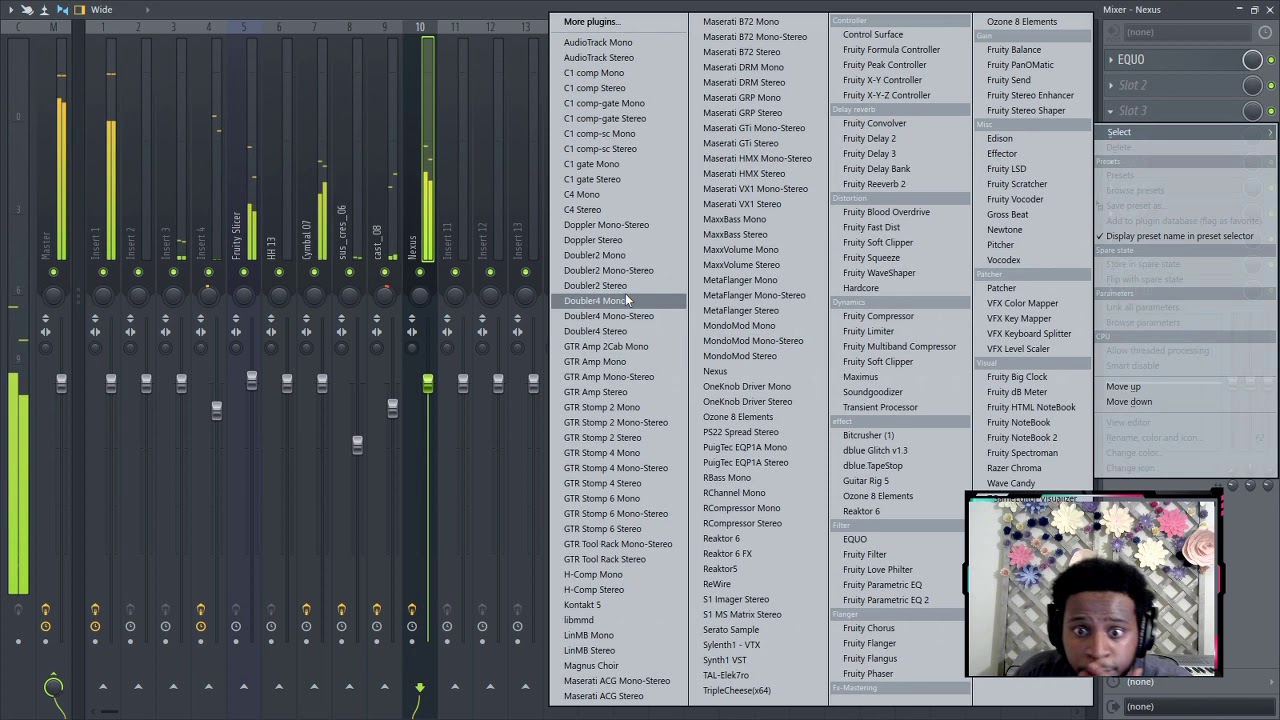This screenshot has width=1280, height=720.
Task: Click the Master track volume fader
Action: tap(61, 383)
